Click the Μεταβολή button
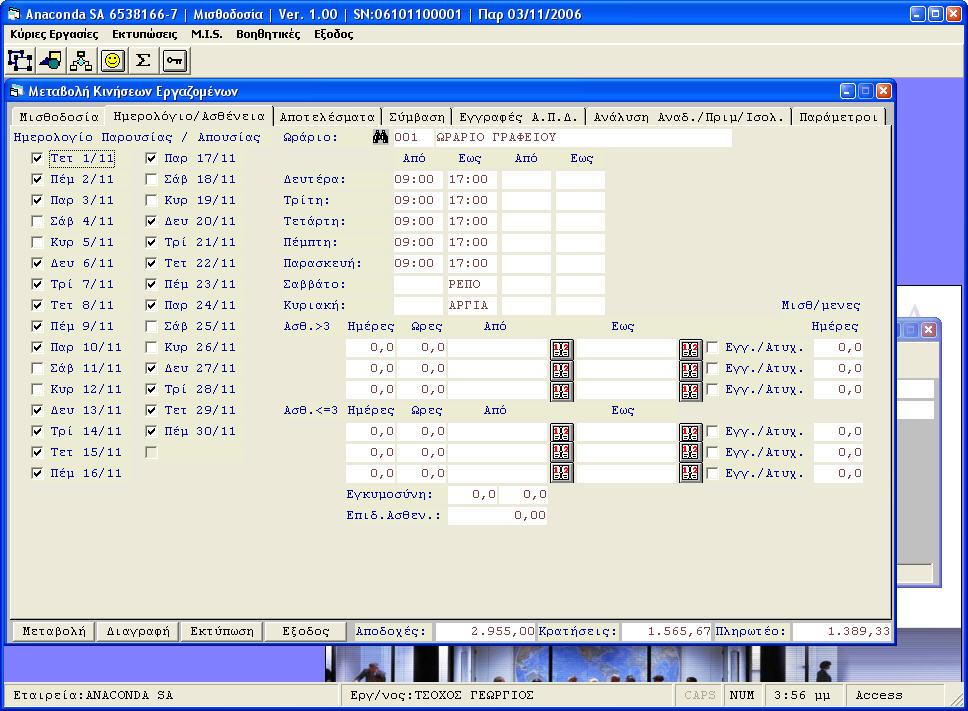The width and height of the screenshot is (968, 711). pyautogui.click(x=54, y=631)
